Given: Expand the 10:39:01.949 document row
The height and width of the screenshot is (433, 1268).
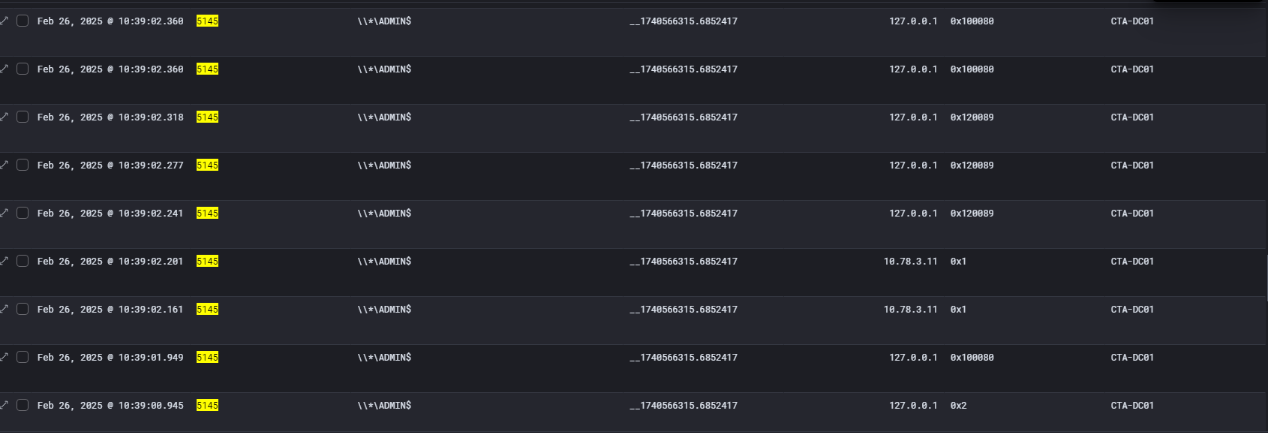Looking at the screenshot, I should click(3, 357).
